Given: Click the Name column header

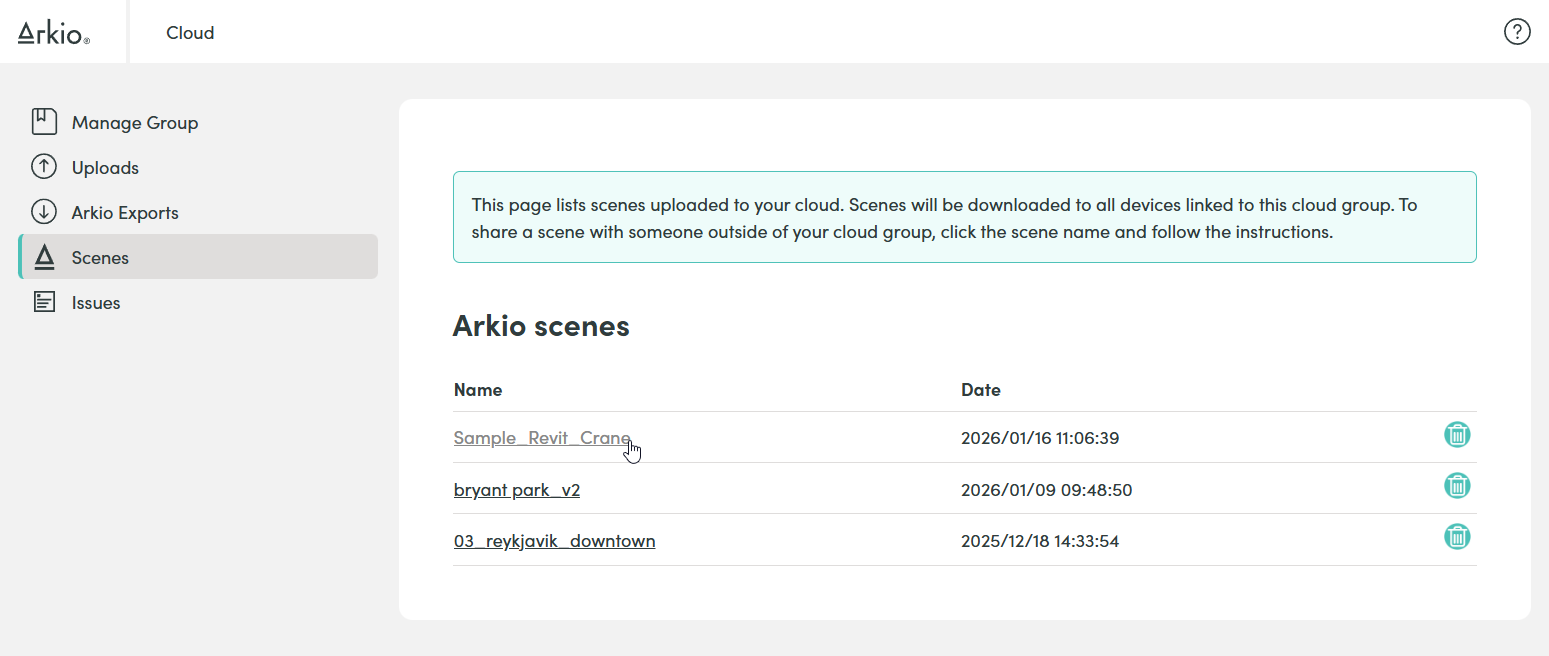Looking at the screenshot, I should coord(478,390).
